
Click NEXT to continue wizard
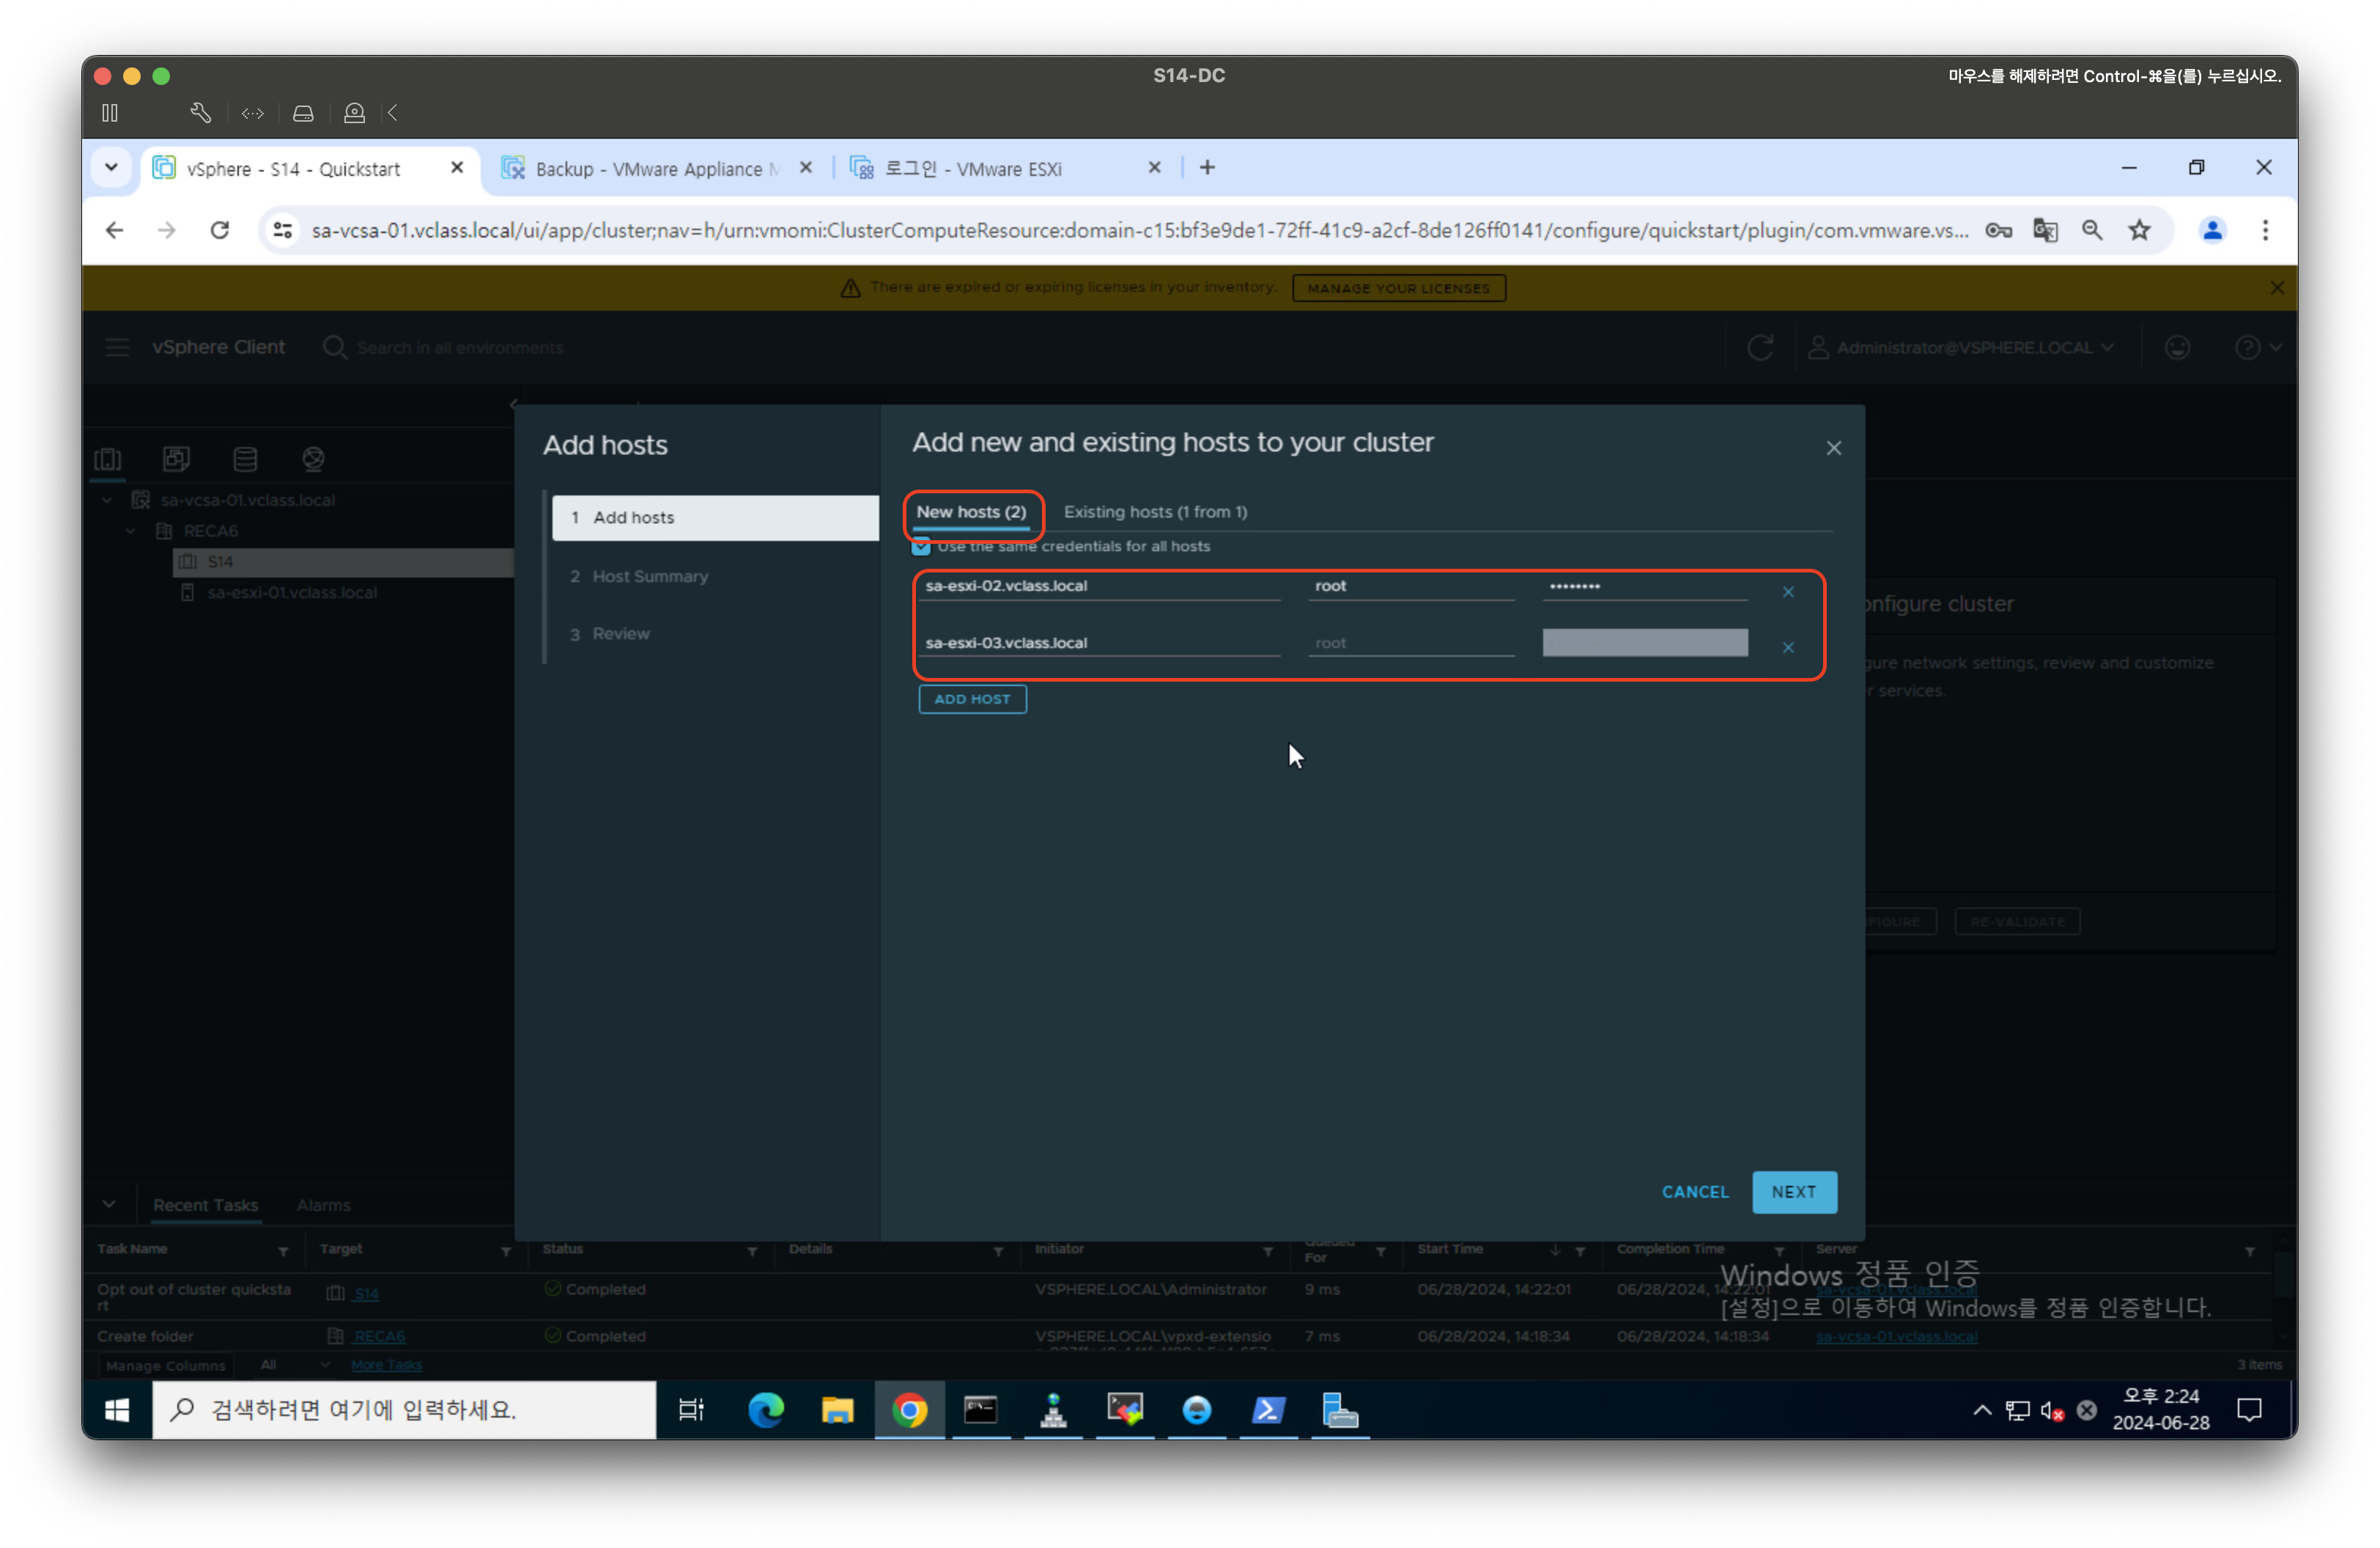tap(1793, 1192)
